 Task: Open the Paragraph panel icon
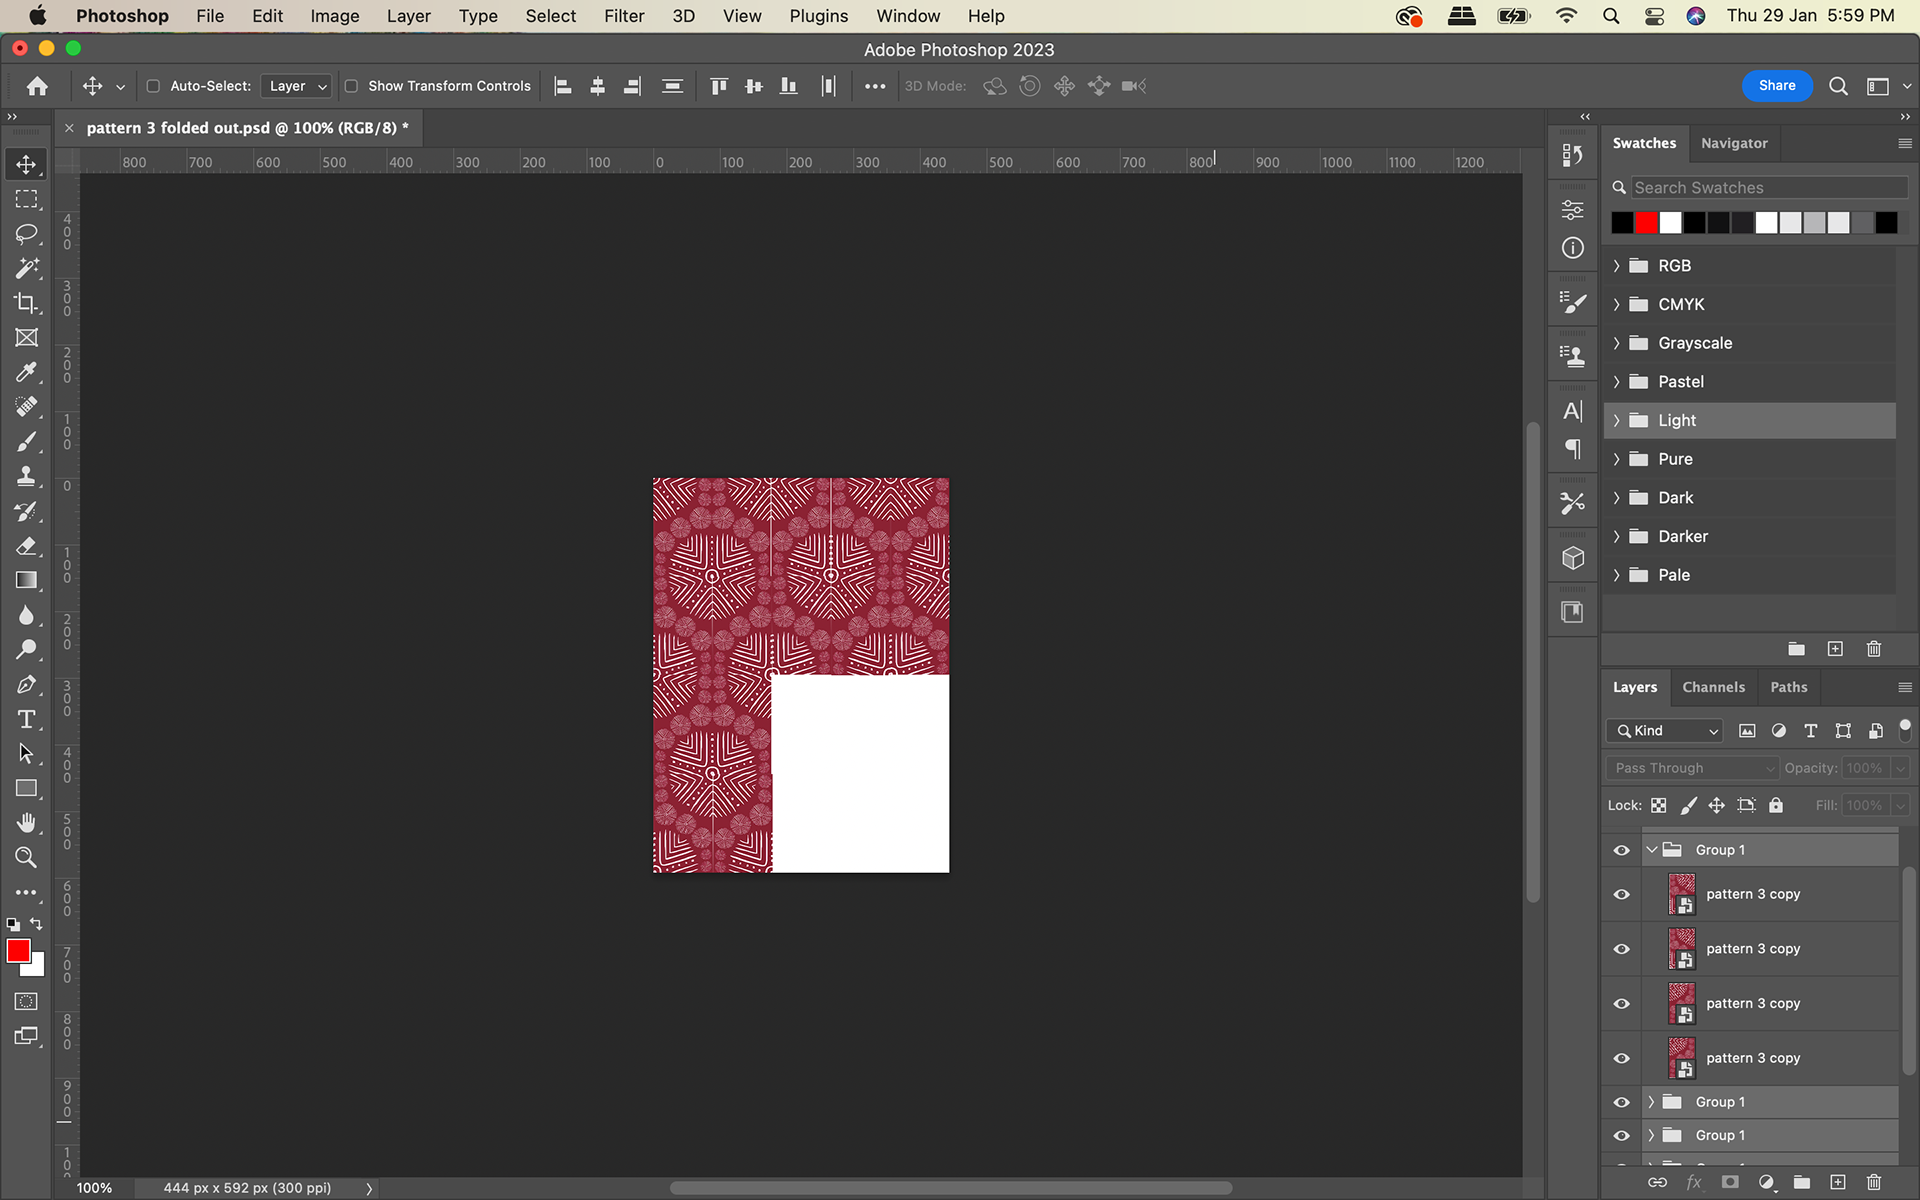pos(1573,449)
